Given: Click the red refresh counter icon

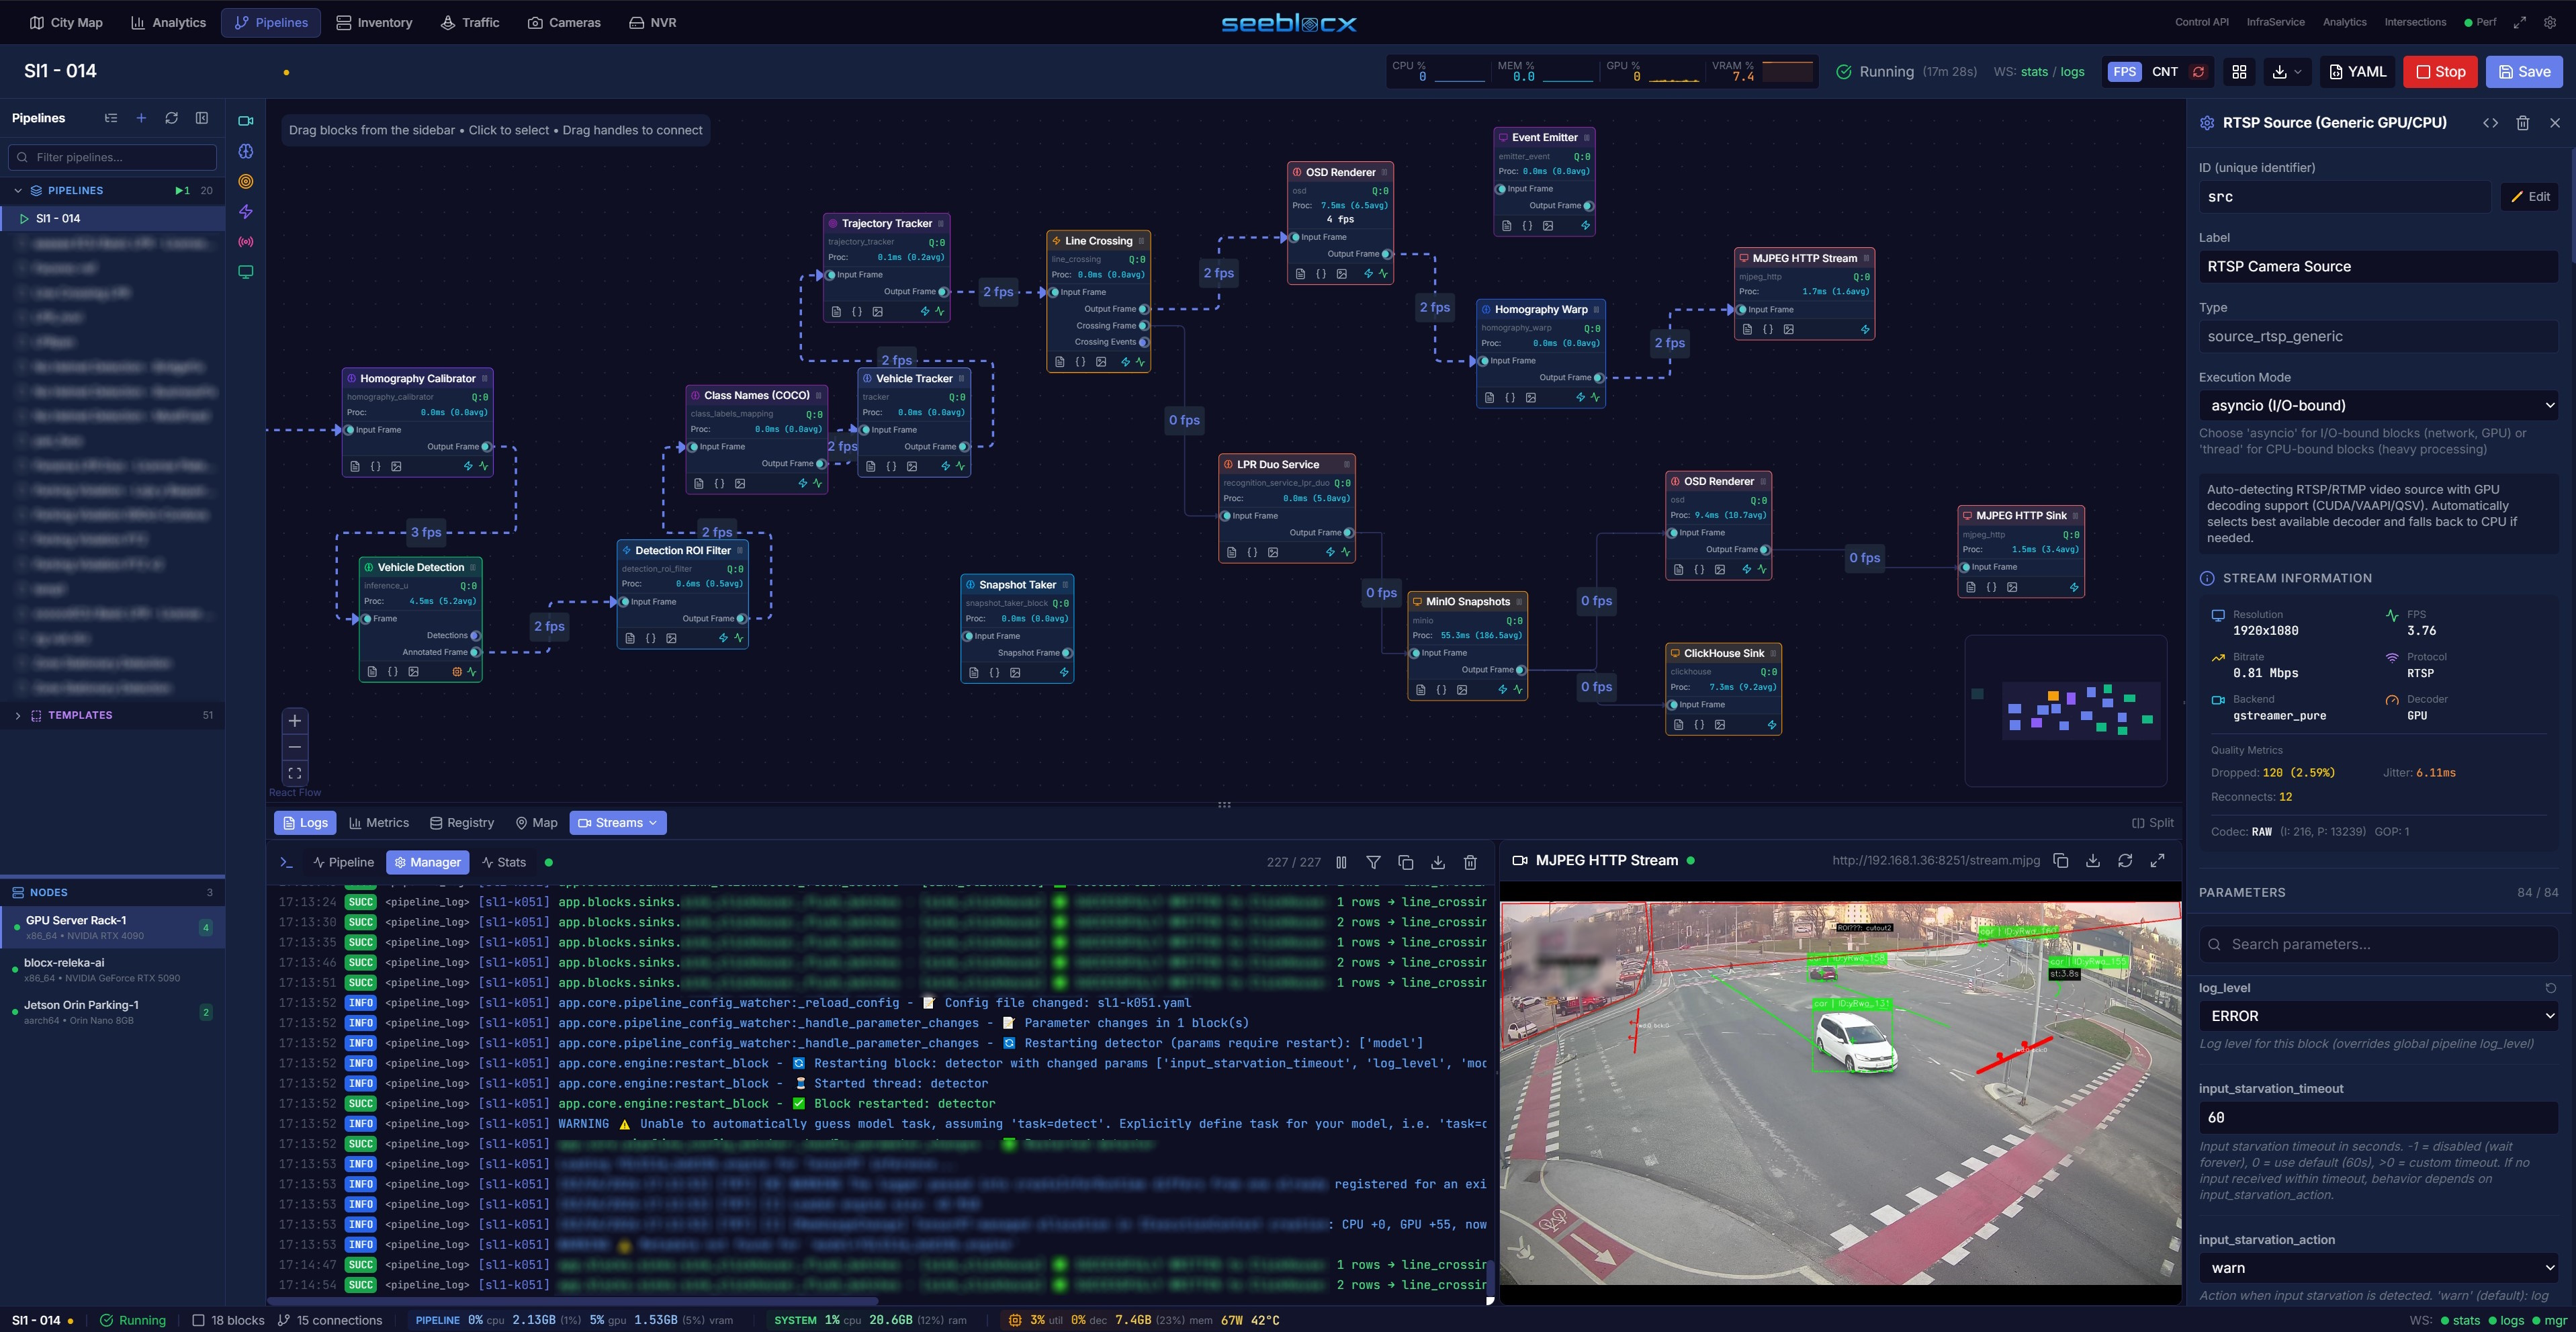Looking at the screenshot, I should pyautogui.click(x=2198, y=72).
